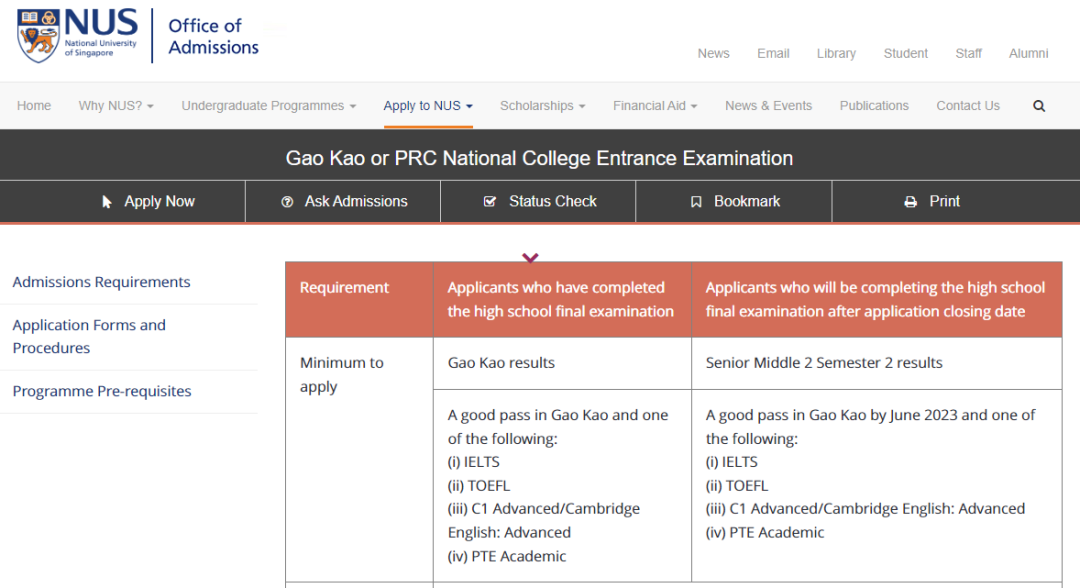Open the Publications menu item
Image resolution: width=1080 pixels, height=588 pixels.
pyautogui.click(x=874, y=106)
